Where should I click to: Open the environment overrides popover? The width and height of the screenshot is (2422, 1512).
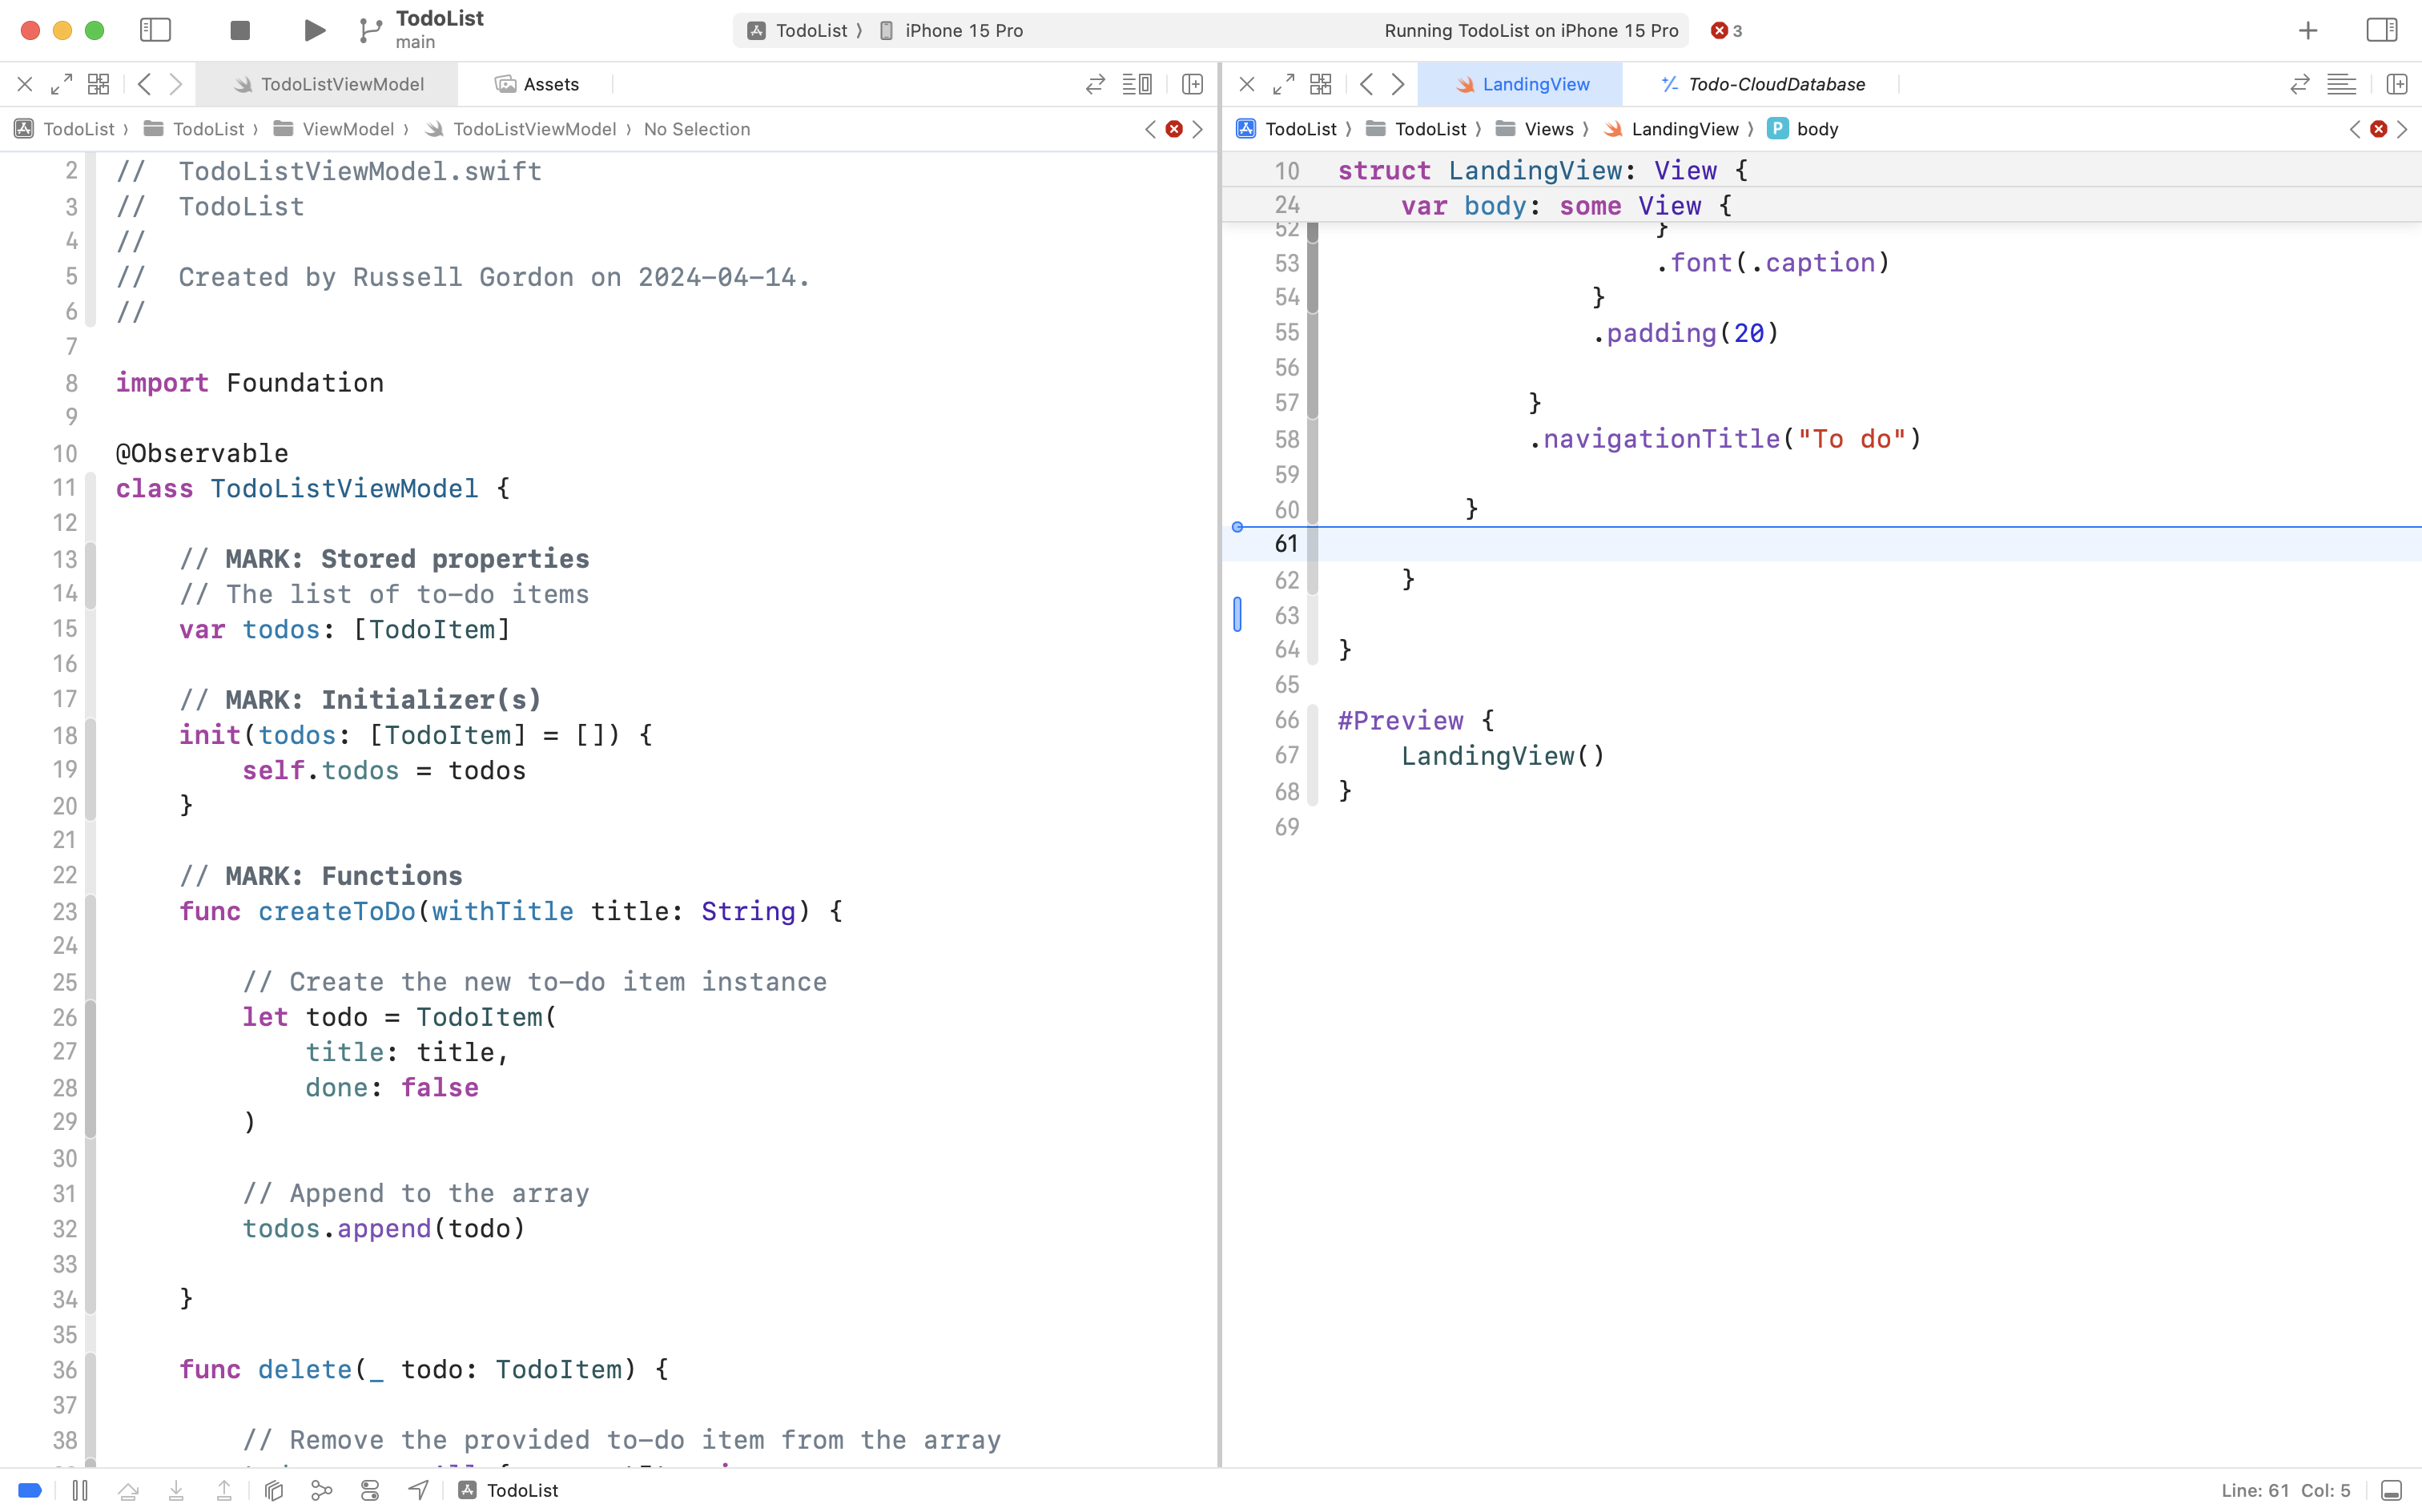[369, 1490]
